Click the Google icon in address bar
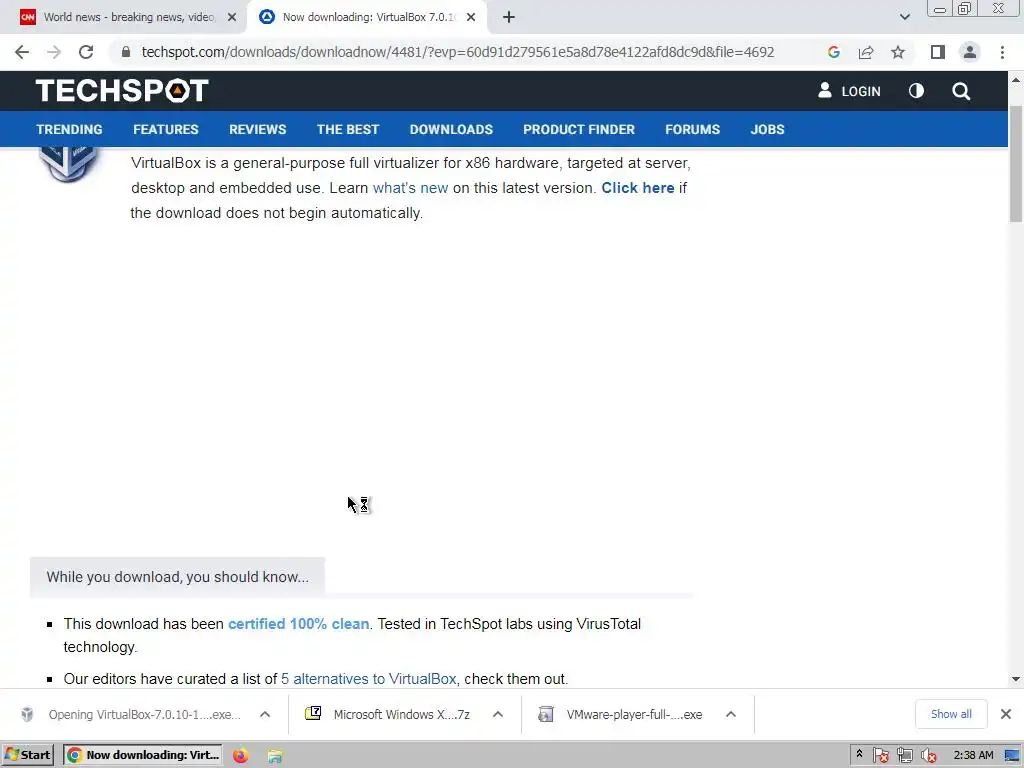 [833, 52]
